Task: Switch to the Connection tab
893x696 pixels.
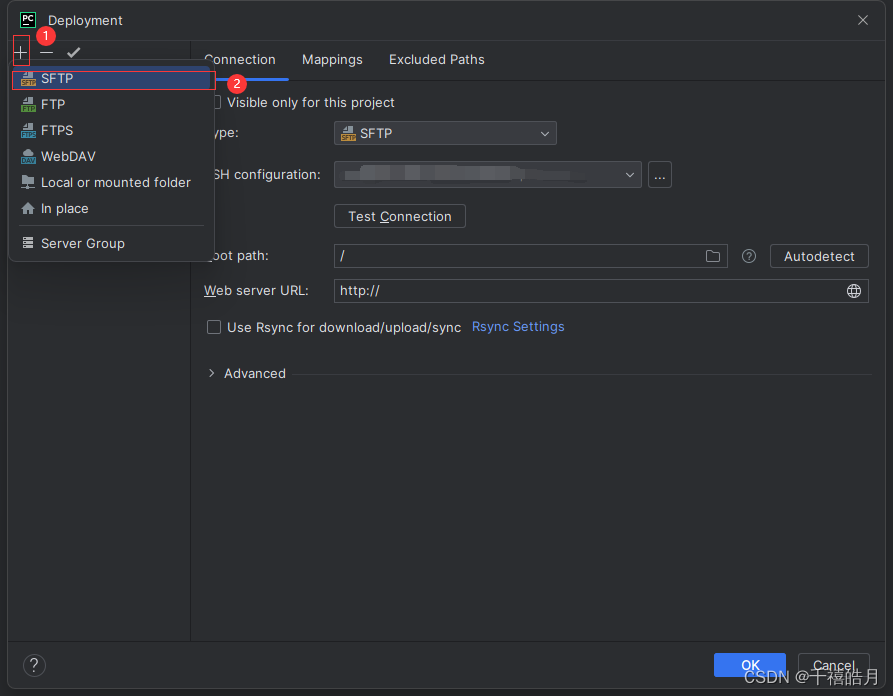Action: [240, 60]
